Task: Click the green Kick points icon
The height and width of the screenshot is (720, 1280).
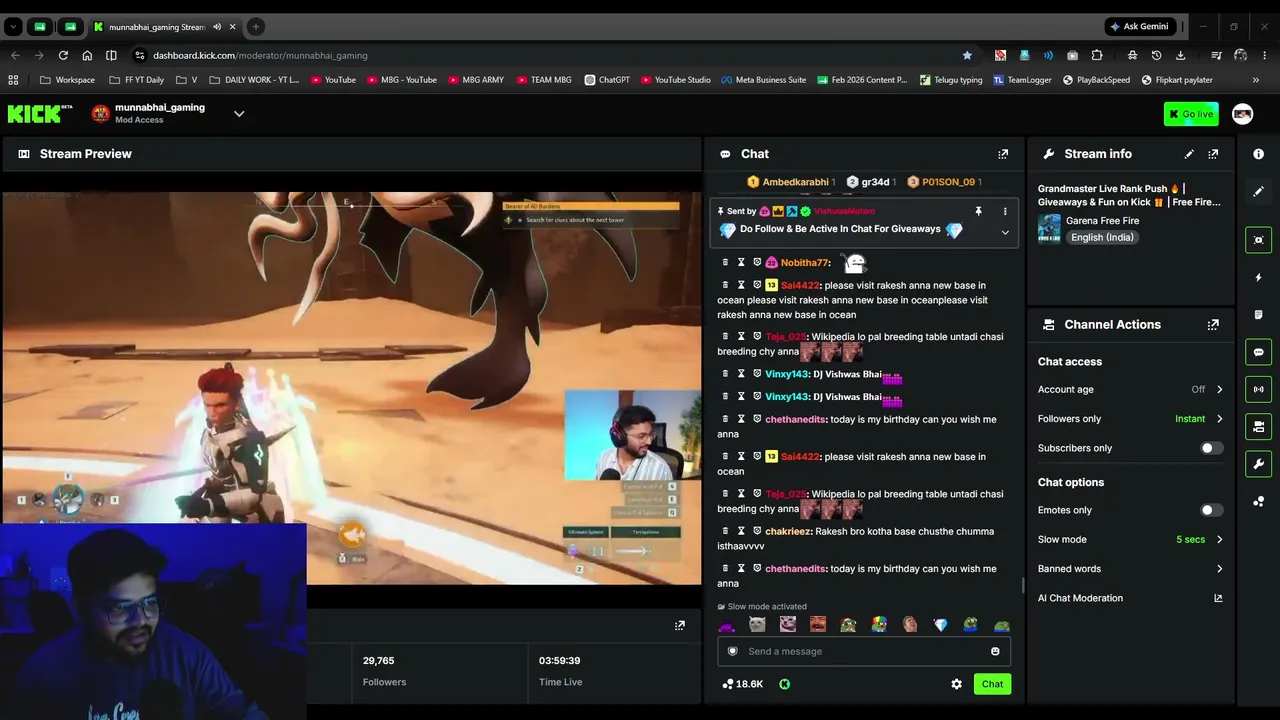Action: pyautogui.click(x=784, y=684)
